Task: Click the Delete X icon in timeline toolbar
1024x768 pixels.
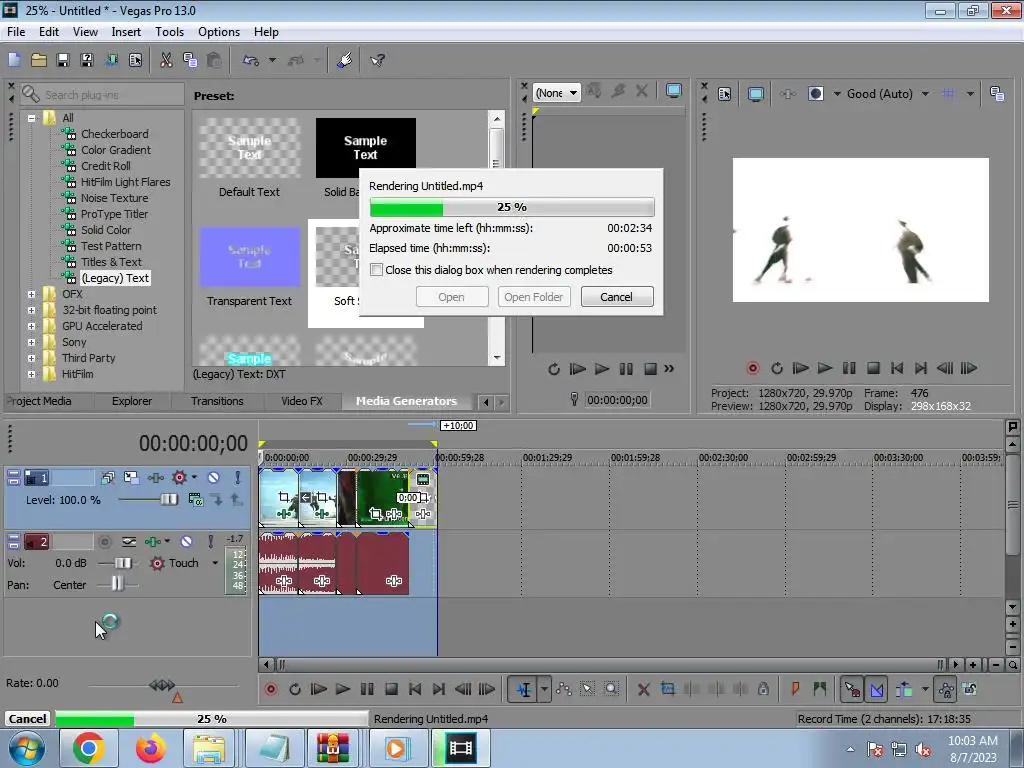Action: tap(643, 689)
